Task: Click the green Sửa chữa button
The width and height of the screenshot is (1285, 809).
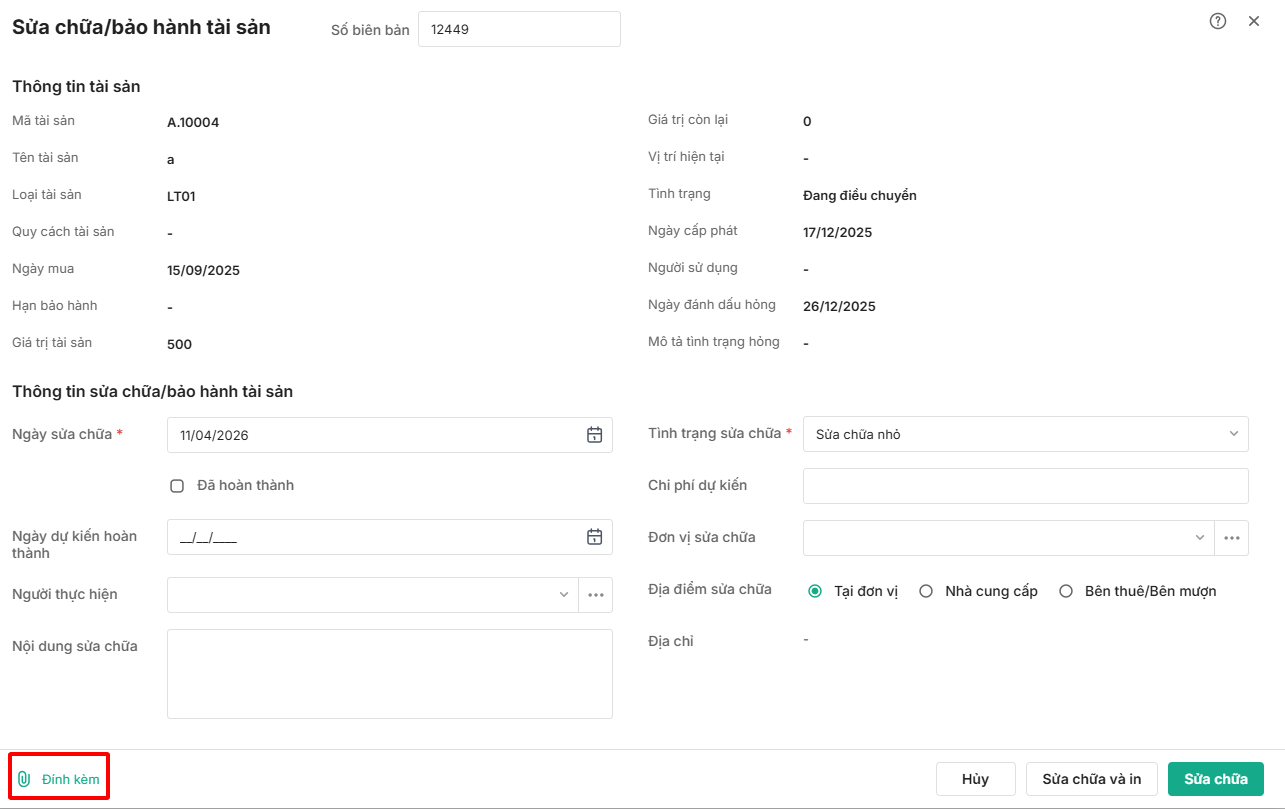Action: click(1215, 779)
